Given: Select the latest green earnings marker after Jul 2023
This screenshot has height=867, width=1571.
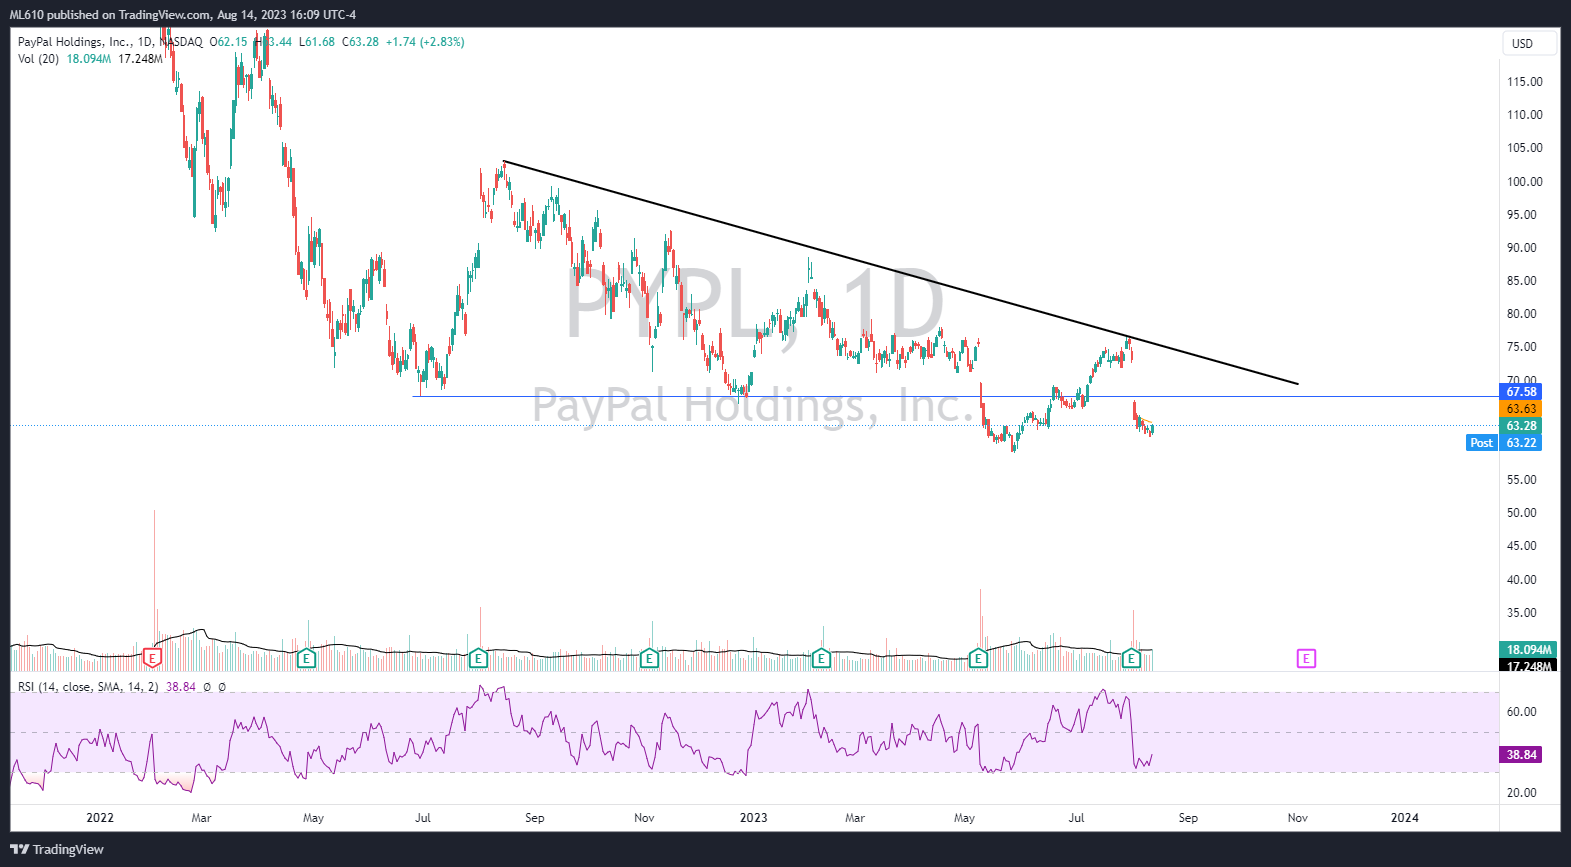Looking at the screenshot, I should coord(1131,658).
